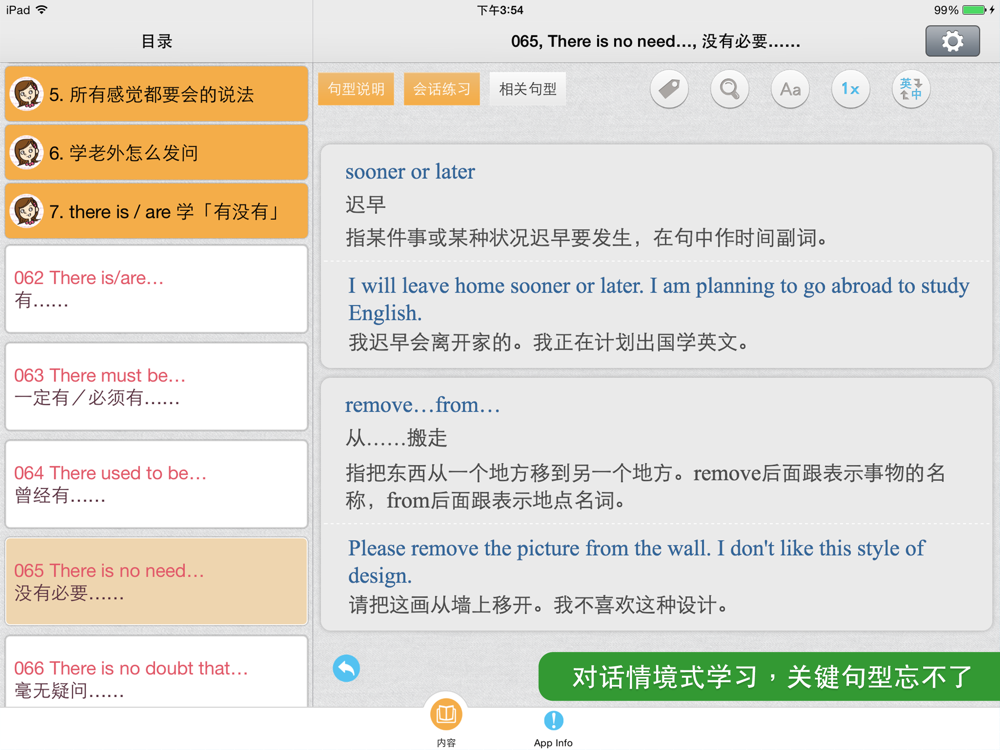Screen dimensions: 1000x750
Task: Open lesson 063 There must be…
Action: (156, 387)
